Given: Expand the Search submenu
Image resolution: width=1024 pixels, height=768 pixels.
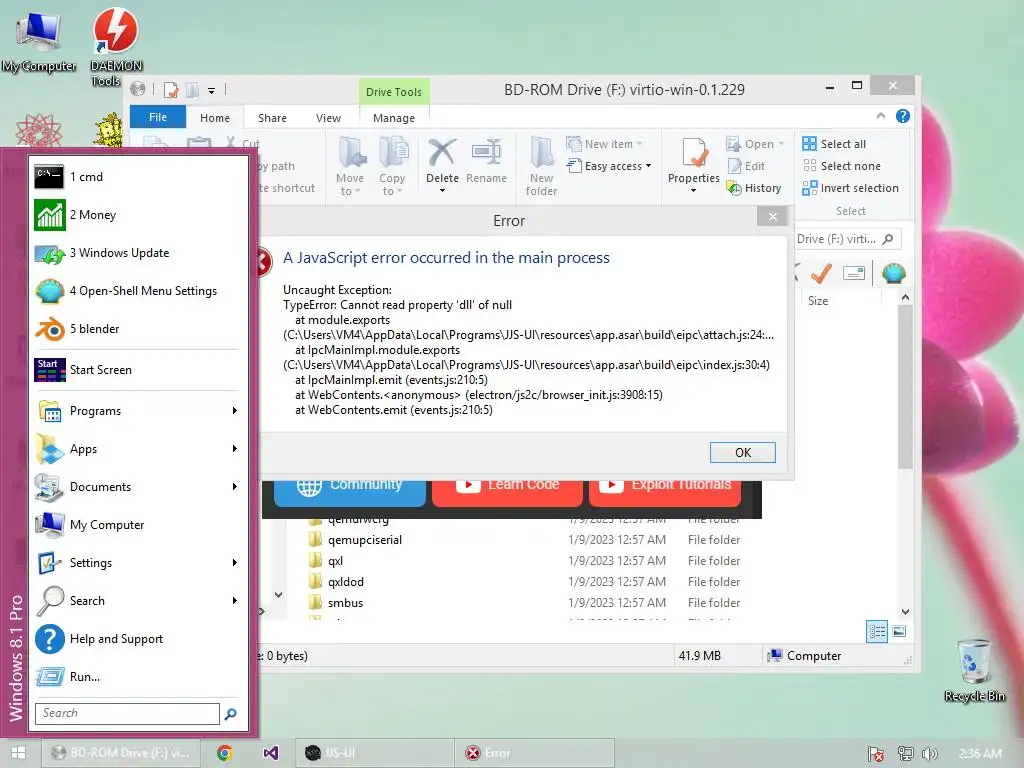Looking at the screenshot, I should pos(139,601).
